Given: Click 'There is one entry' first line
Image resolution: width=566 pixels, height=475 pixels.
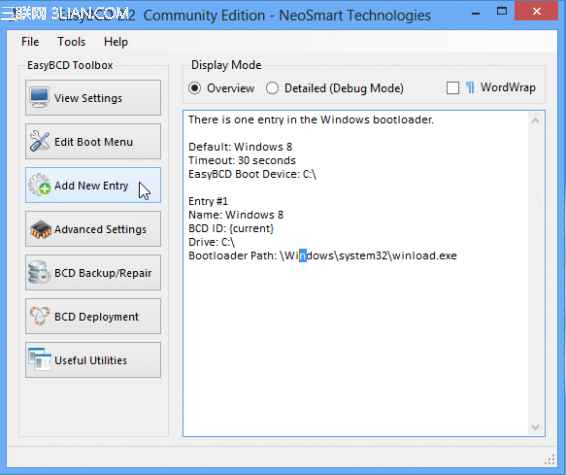Looking at the screenshot, I should click(311, 119).
